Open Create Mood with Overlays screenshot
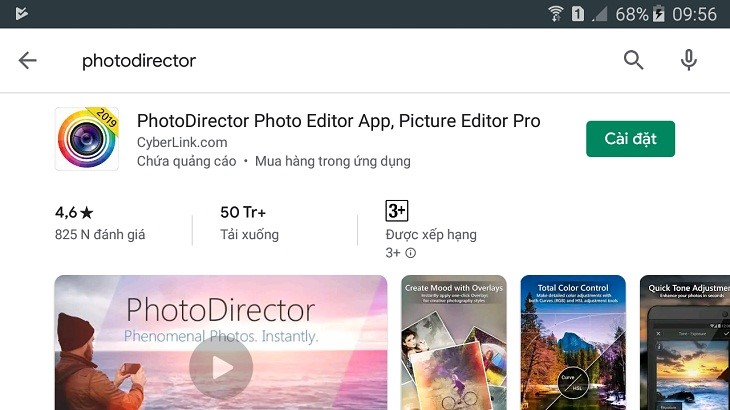Image resolution: width=730 pixels, height=410 pixels. pos(453,343)
